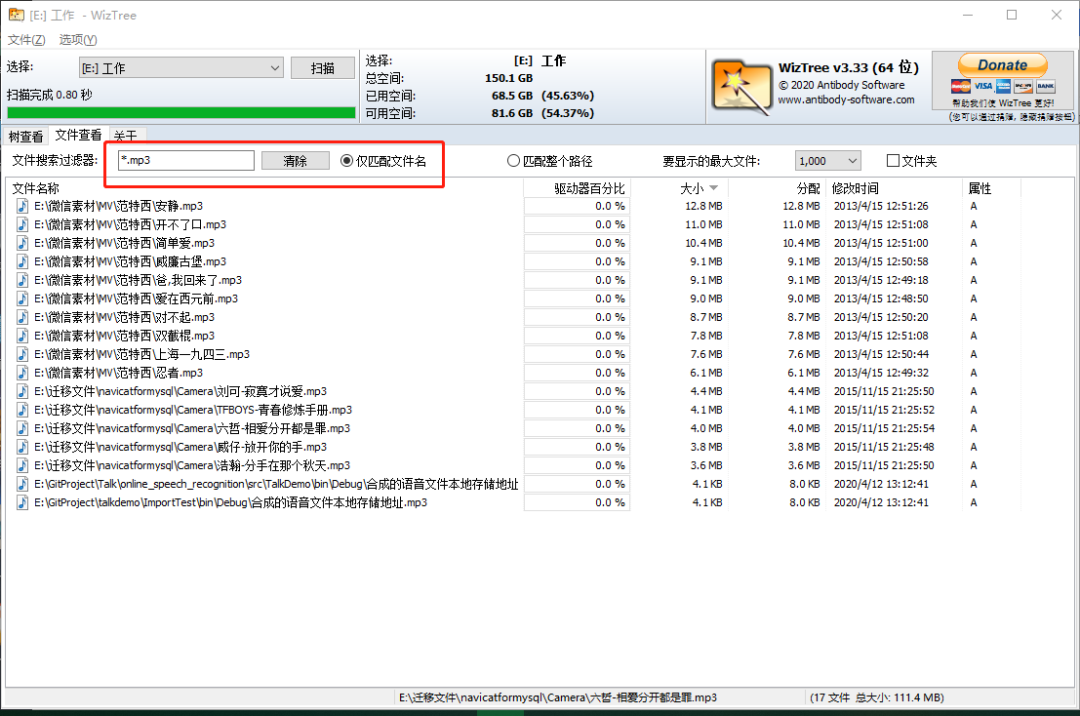Tick the 文件夹 checkbox
Viewport: 1080px width, 716px height.
pyautogui.click(x=893, y=161)
